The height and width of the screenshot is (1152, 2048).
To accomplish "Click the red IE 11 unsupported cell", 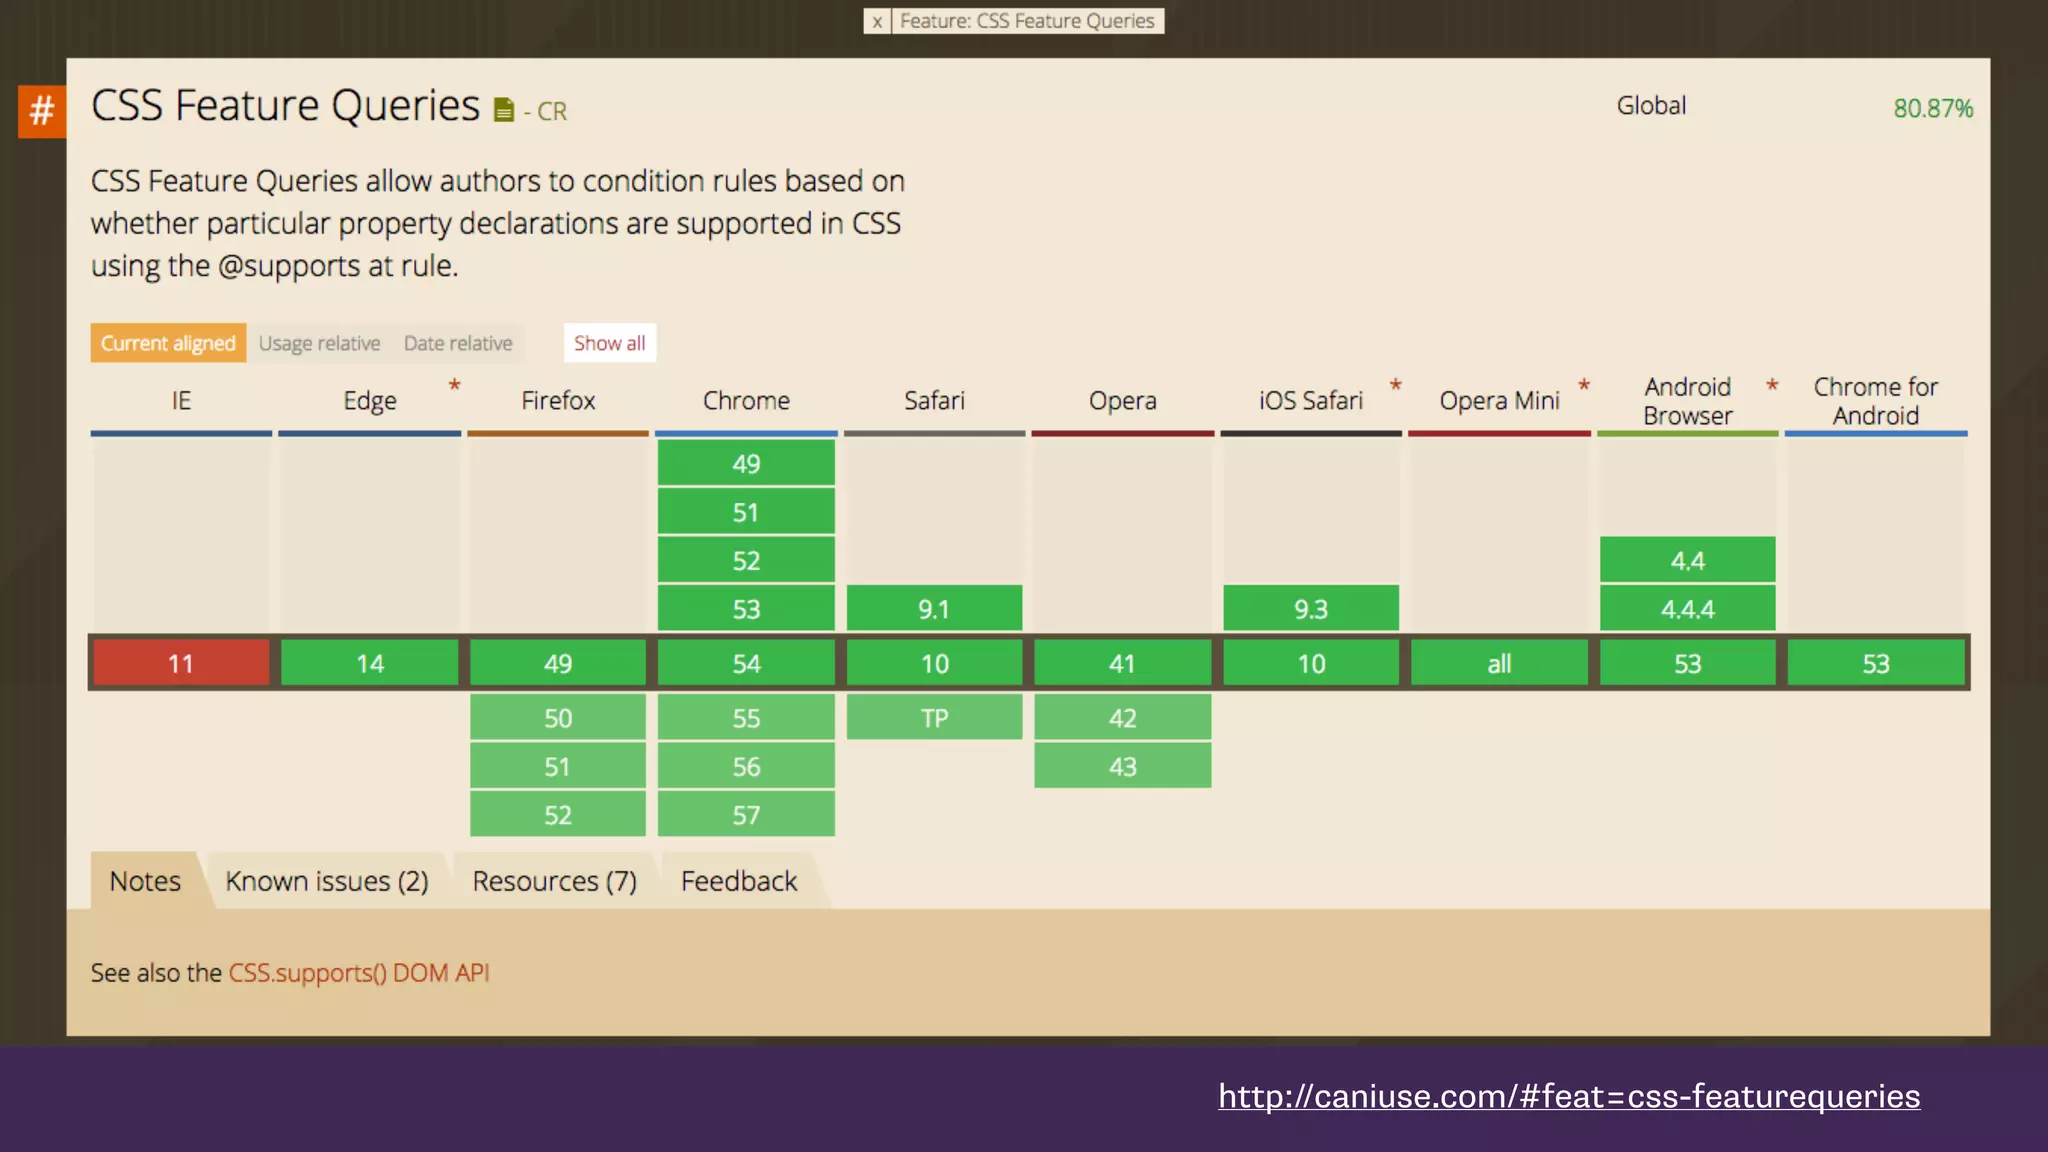I will pos(181,664).
